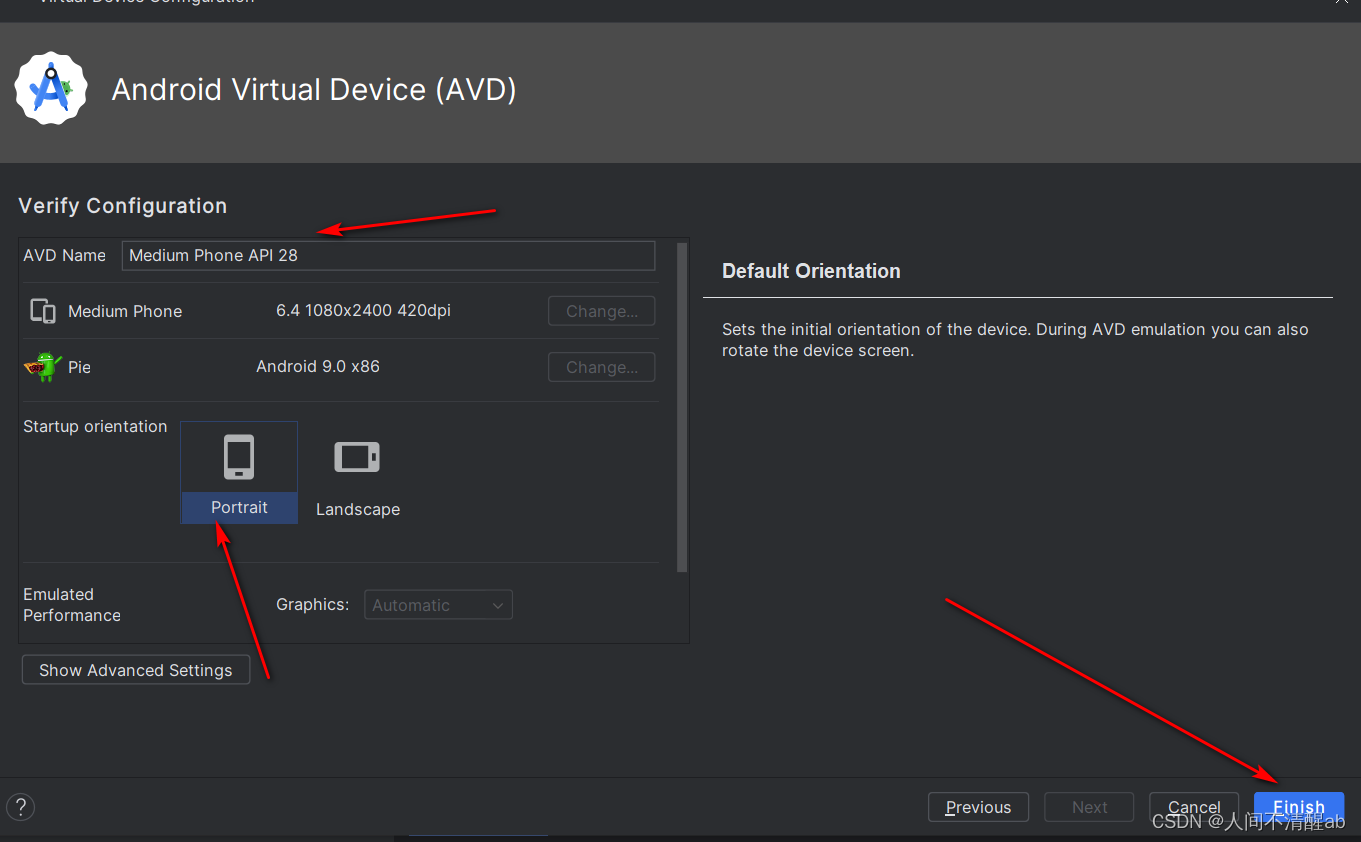Image resolution: width=1361 pixels, height=842 pixels.
Task: Click the Landscape phone icon
Action: pos(357,457)
